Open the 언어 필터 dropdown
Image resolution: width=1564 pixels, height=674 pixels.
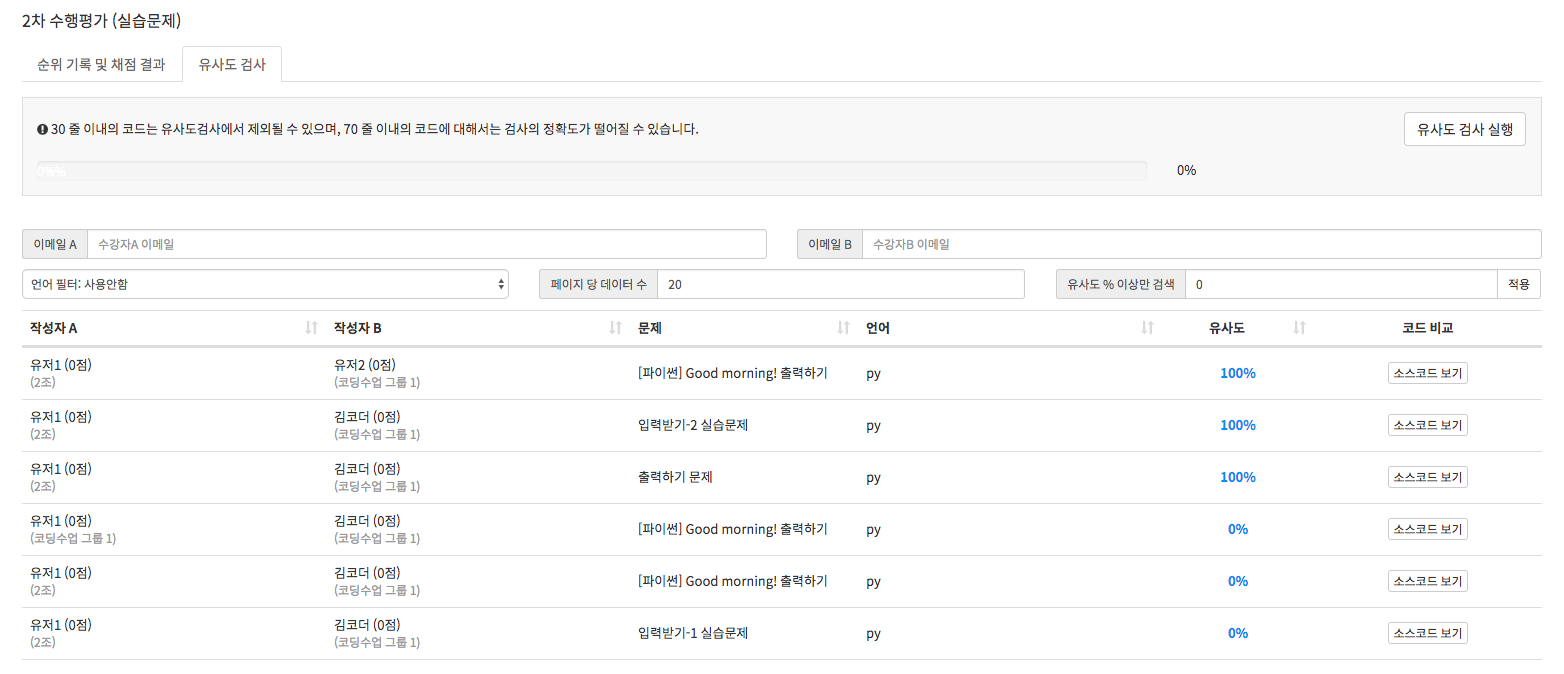[x=265, y=284]
